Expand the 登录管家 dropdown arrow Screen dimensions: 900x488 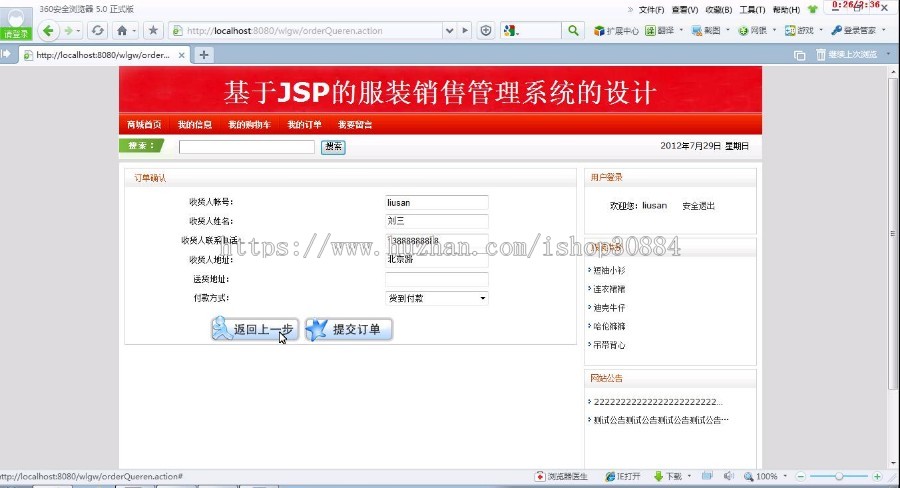click(883, 30)
